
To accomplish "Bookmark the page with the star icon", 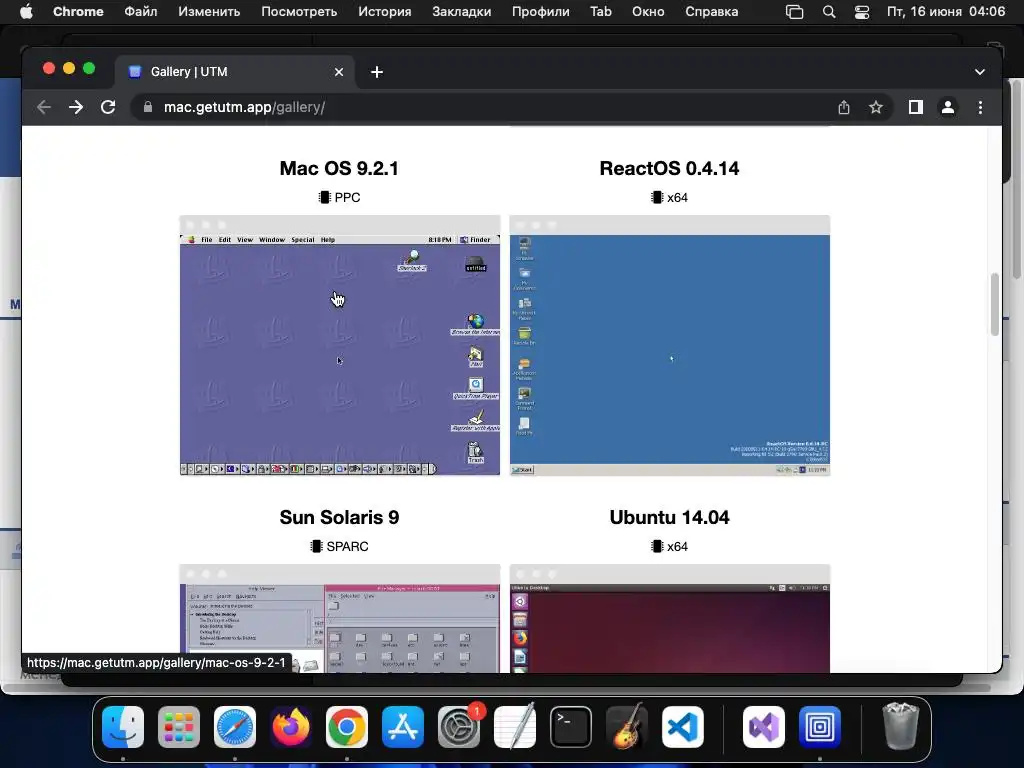I will [876, 107].
